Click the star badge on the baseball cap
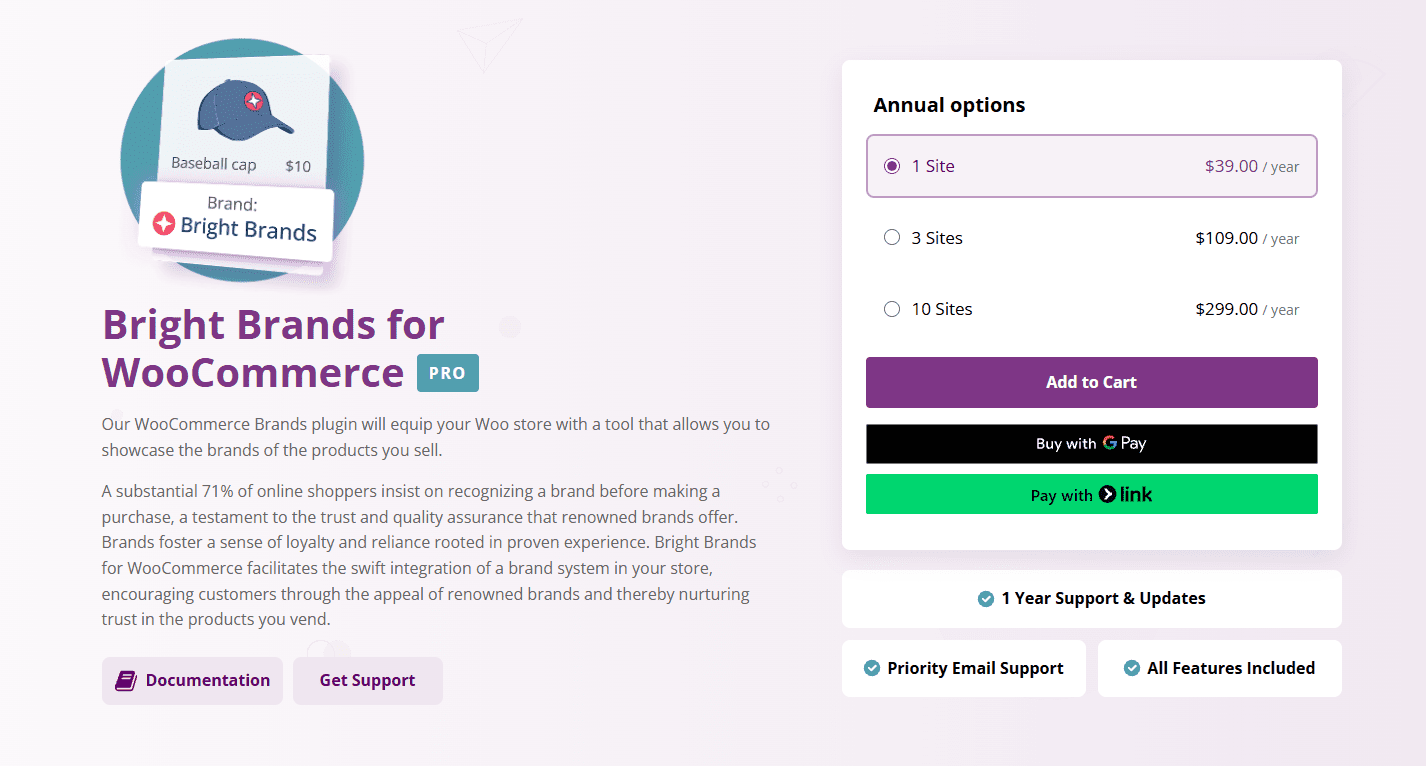1426x766 pixels. (252, 100)
